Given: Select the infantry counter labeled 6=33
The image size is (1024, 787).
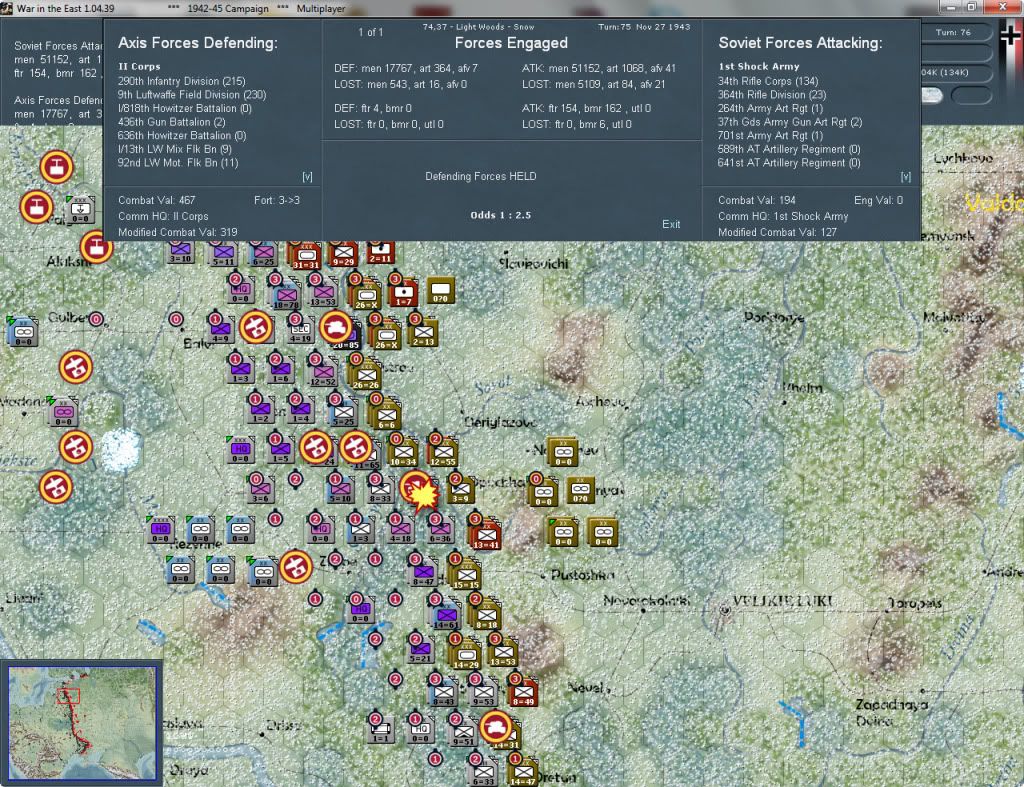Looking at the screenshot, I should 483,772.
